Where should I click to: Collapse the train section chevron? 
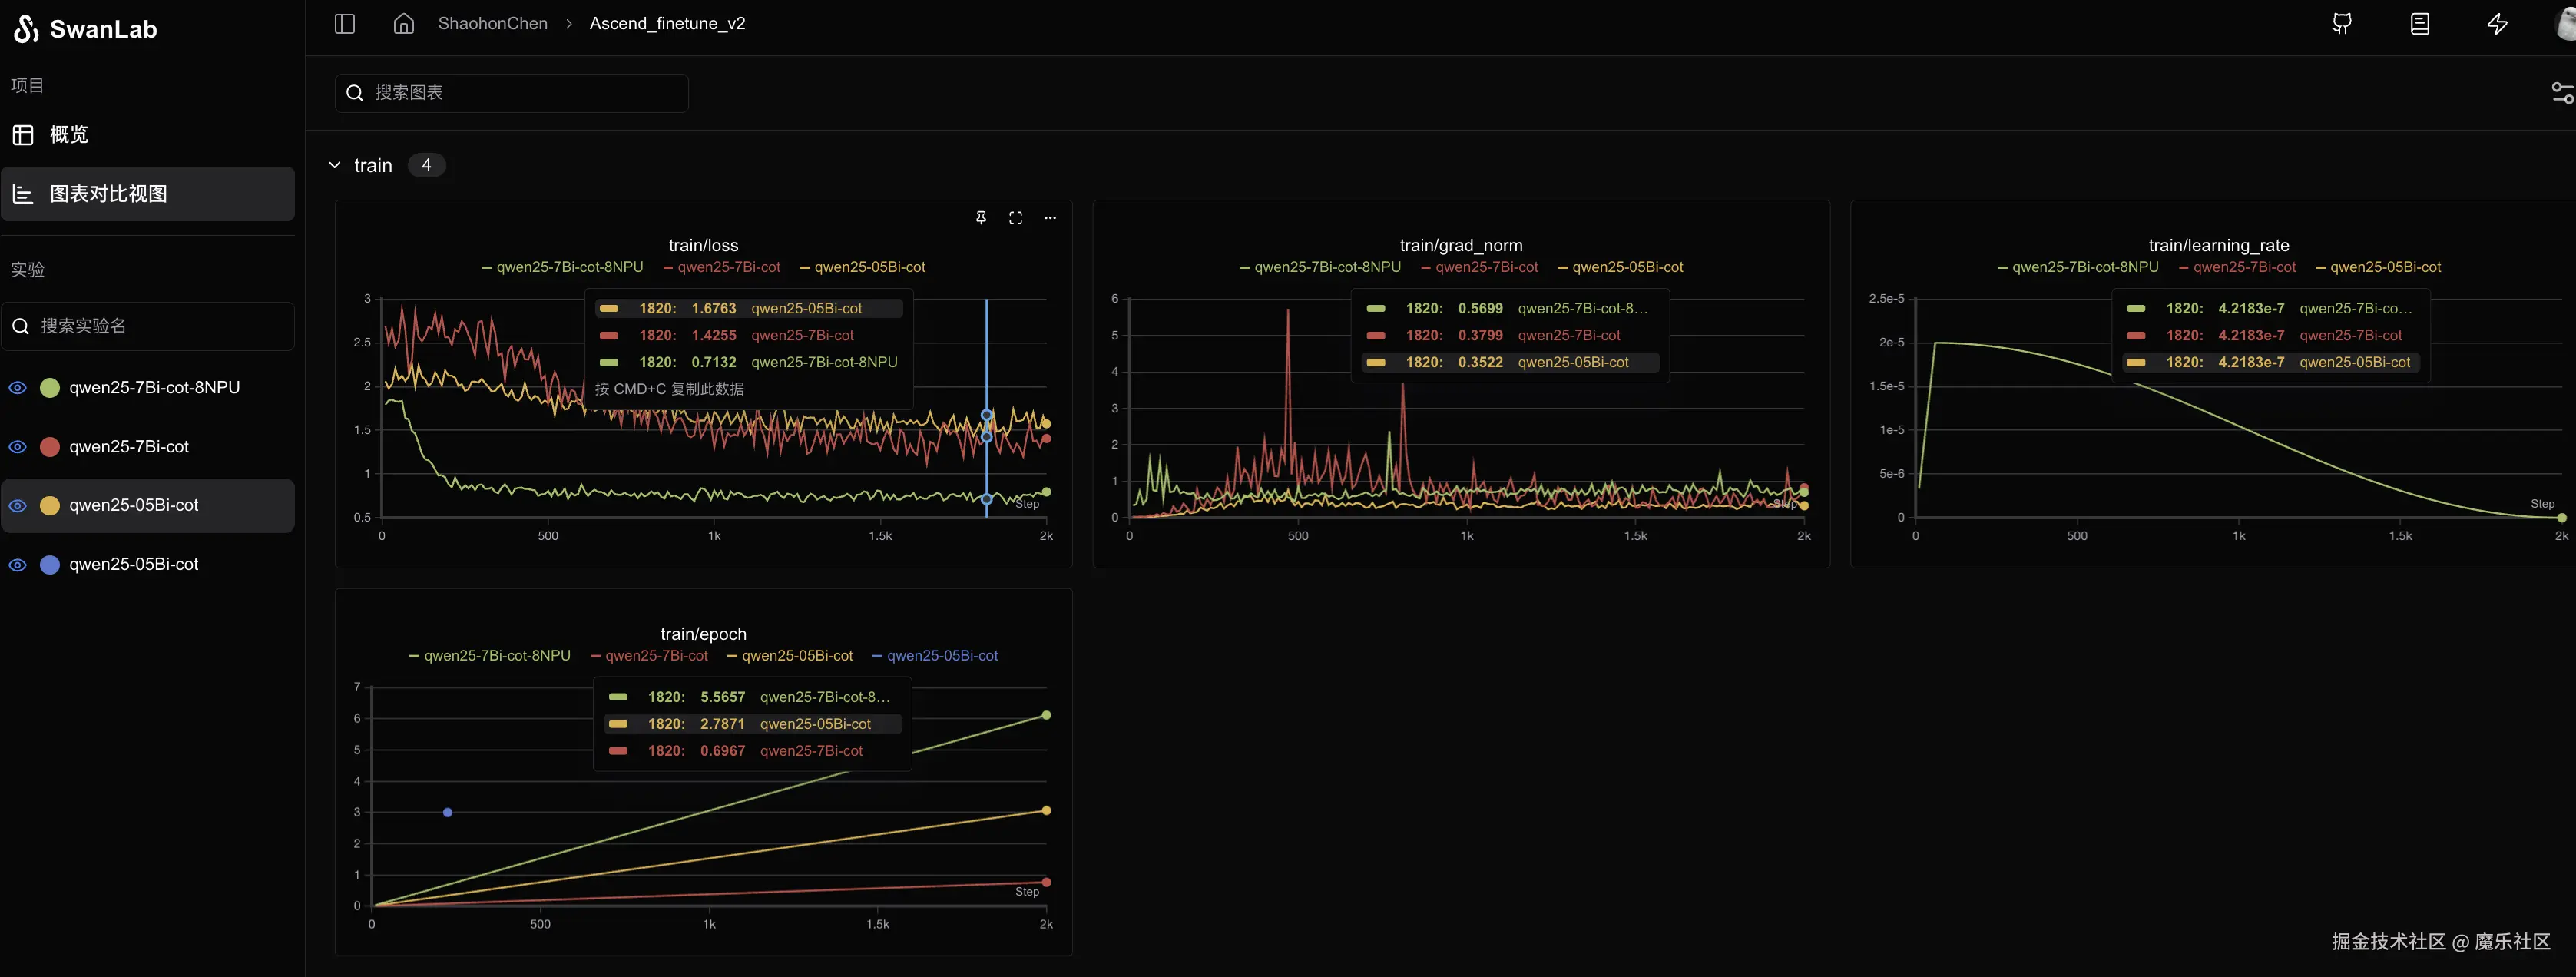point(335,165)
